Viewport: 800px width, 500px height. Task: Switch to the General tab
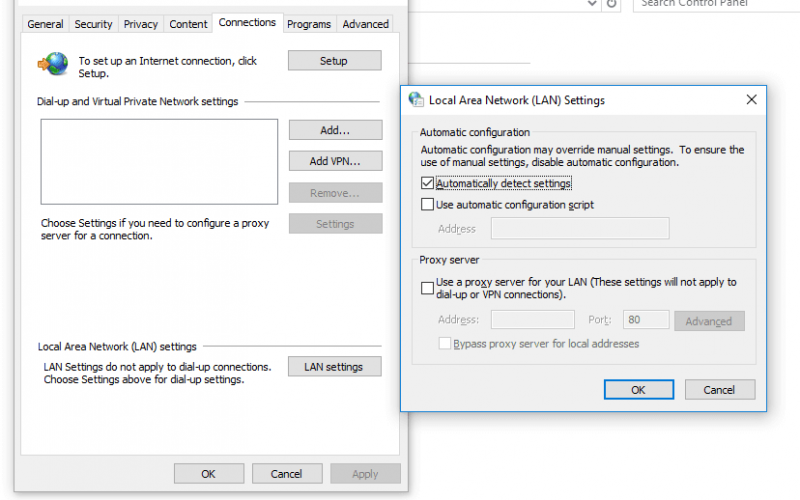click(x=45, y=24)
